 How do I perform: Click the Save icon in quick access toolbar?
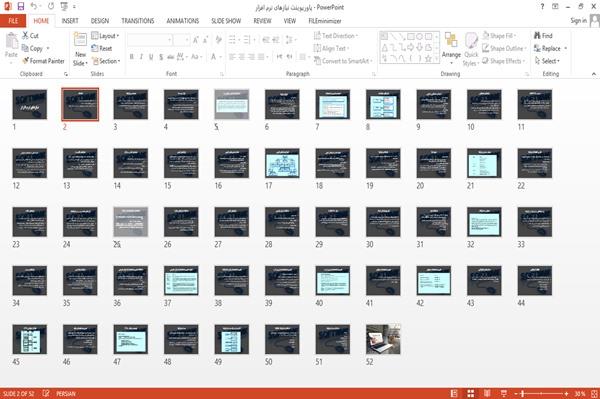20,6
